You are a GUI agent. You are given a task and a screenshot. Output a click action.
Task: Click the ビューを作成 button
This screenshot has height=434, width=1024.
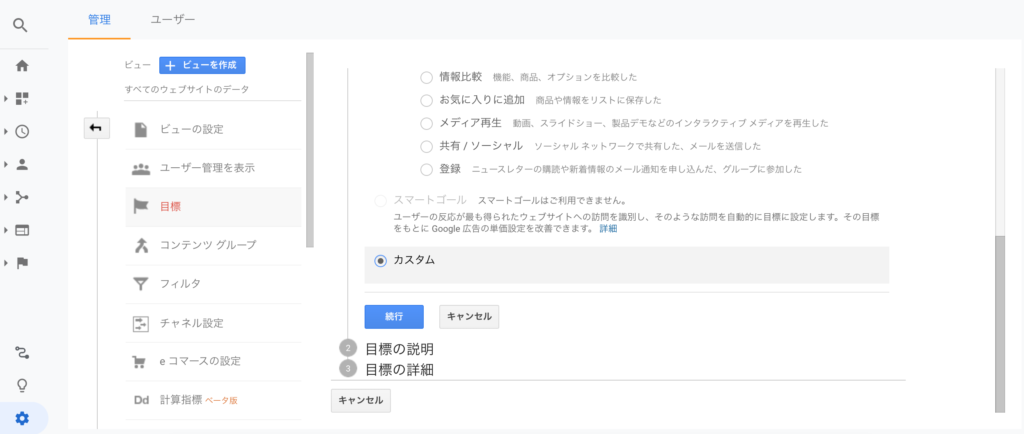click(x=202, y=65)
